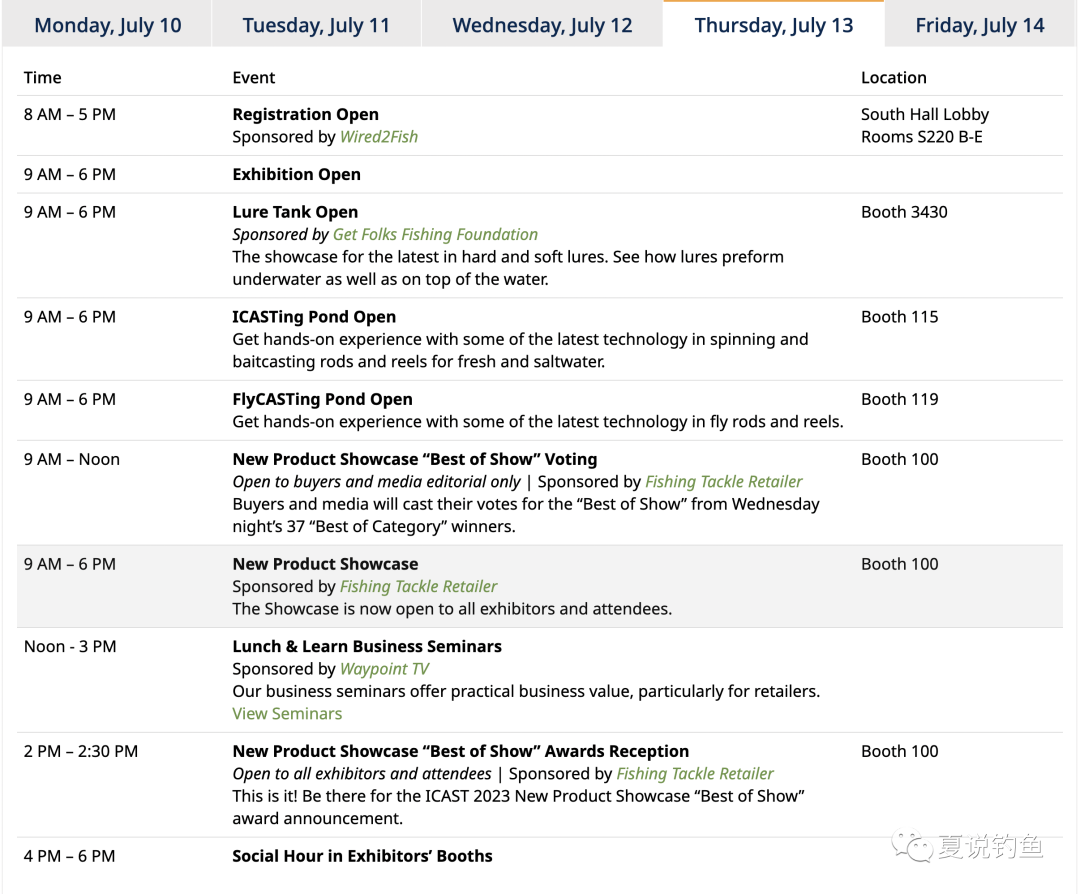Open the Tuesday, July 11 tab
The height and width of the screenshot is (894, 1080).
[x=316, y=25]
